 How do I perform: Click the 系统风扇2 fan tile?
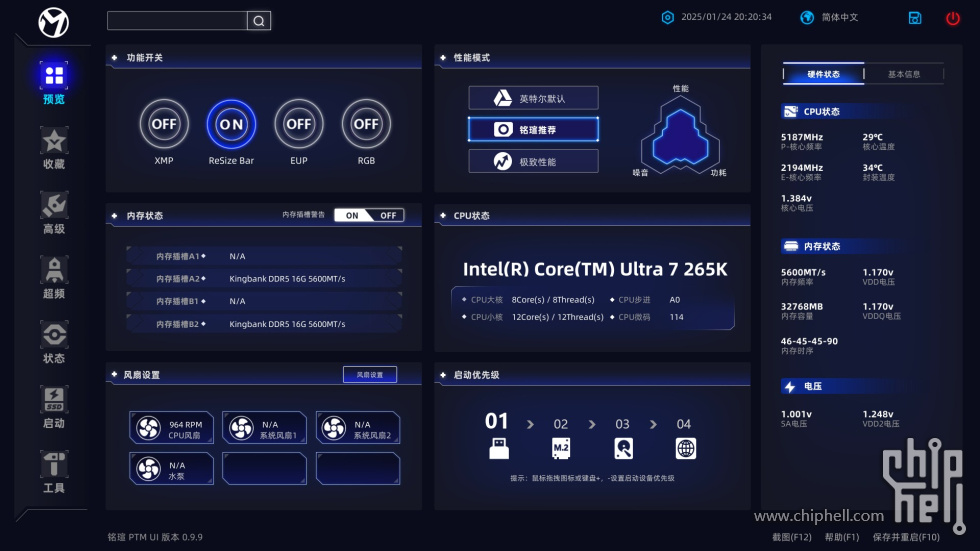coord(358,428)
